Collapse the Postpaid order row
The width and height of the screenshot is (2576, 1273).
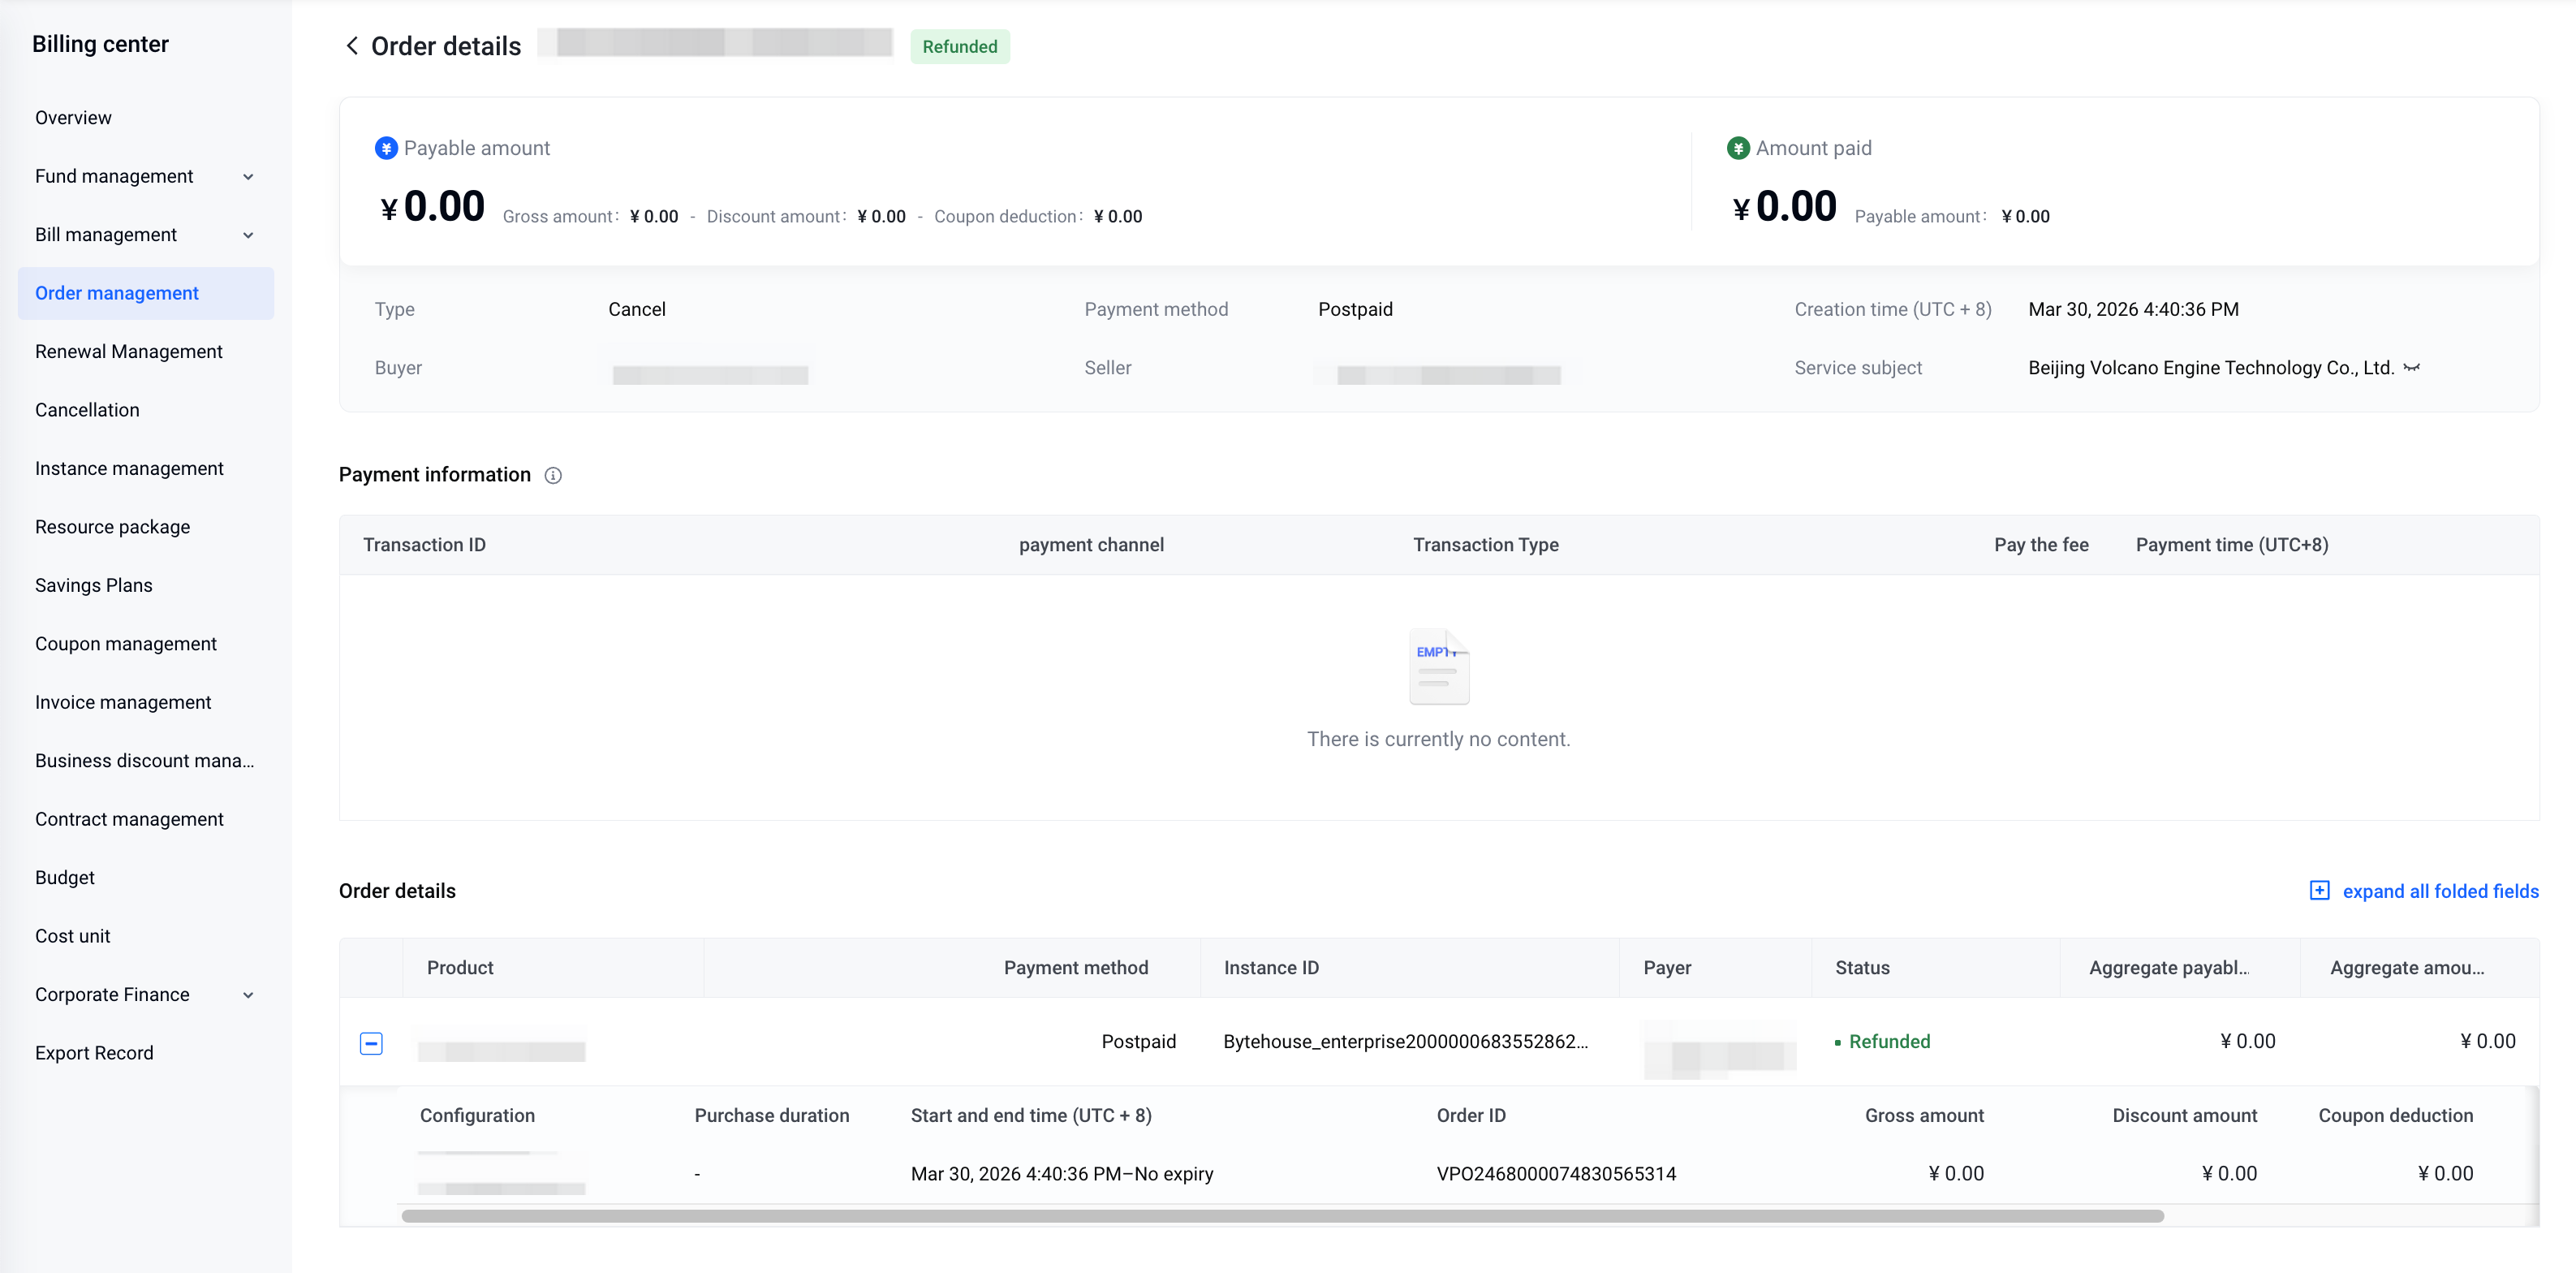pyautogui.click(x=371, y=1043)
